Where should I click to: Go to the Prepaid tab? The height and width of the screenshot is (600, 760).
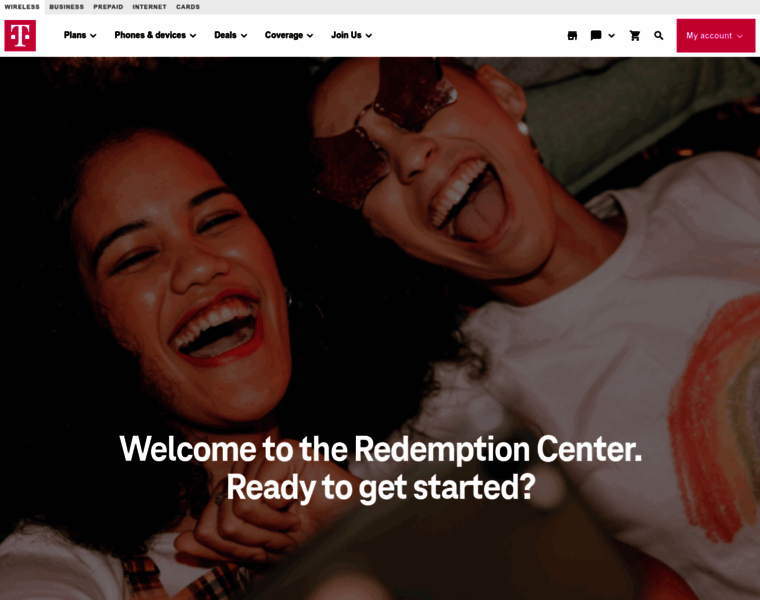point(108,7)
